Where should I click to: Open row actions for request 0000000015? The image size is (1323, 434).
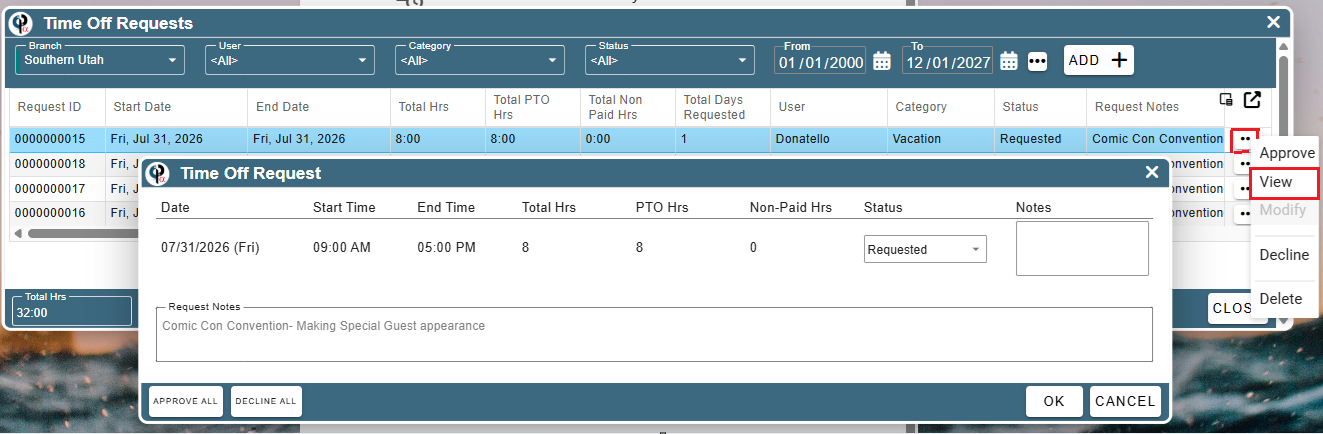(x=1244, y=139)
